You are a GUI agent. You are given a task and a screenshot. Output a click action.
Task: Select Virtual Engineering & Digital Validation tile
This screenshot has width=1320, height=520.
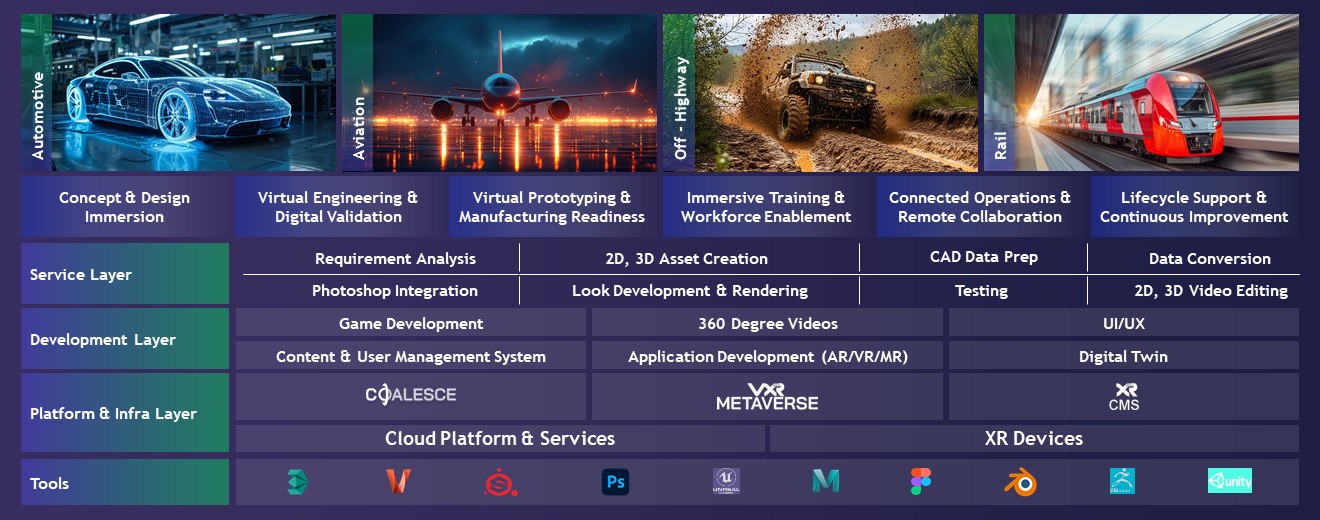pos(338,207)
